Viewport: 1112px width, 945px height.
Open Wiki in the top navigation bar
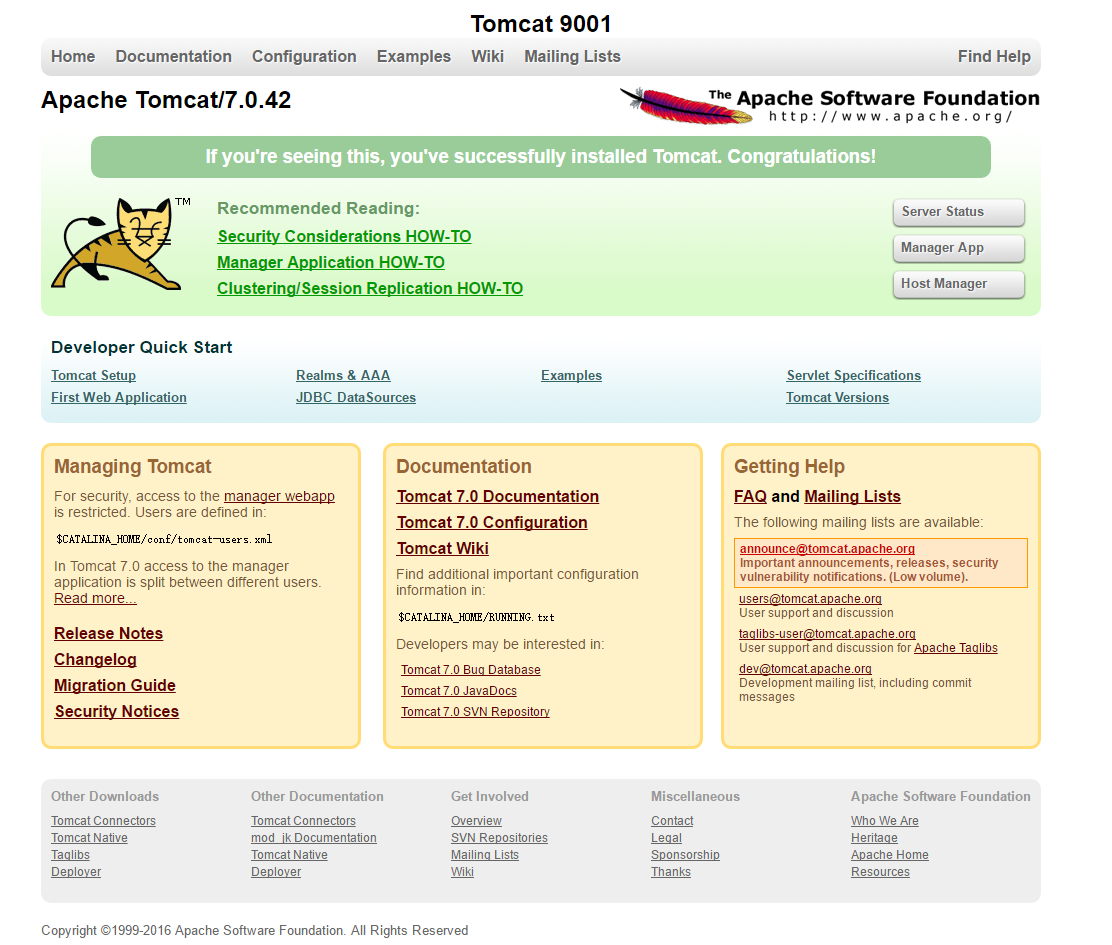click(x=488, y=57)
